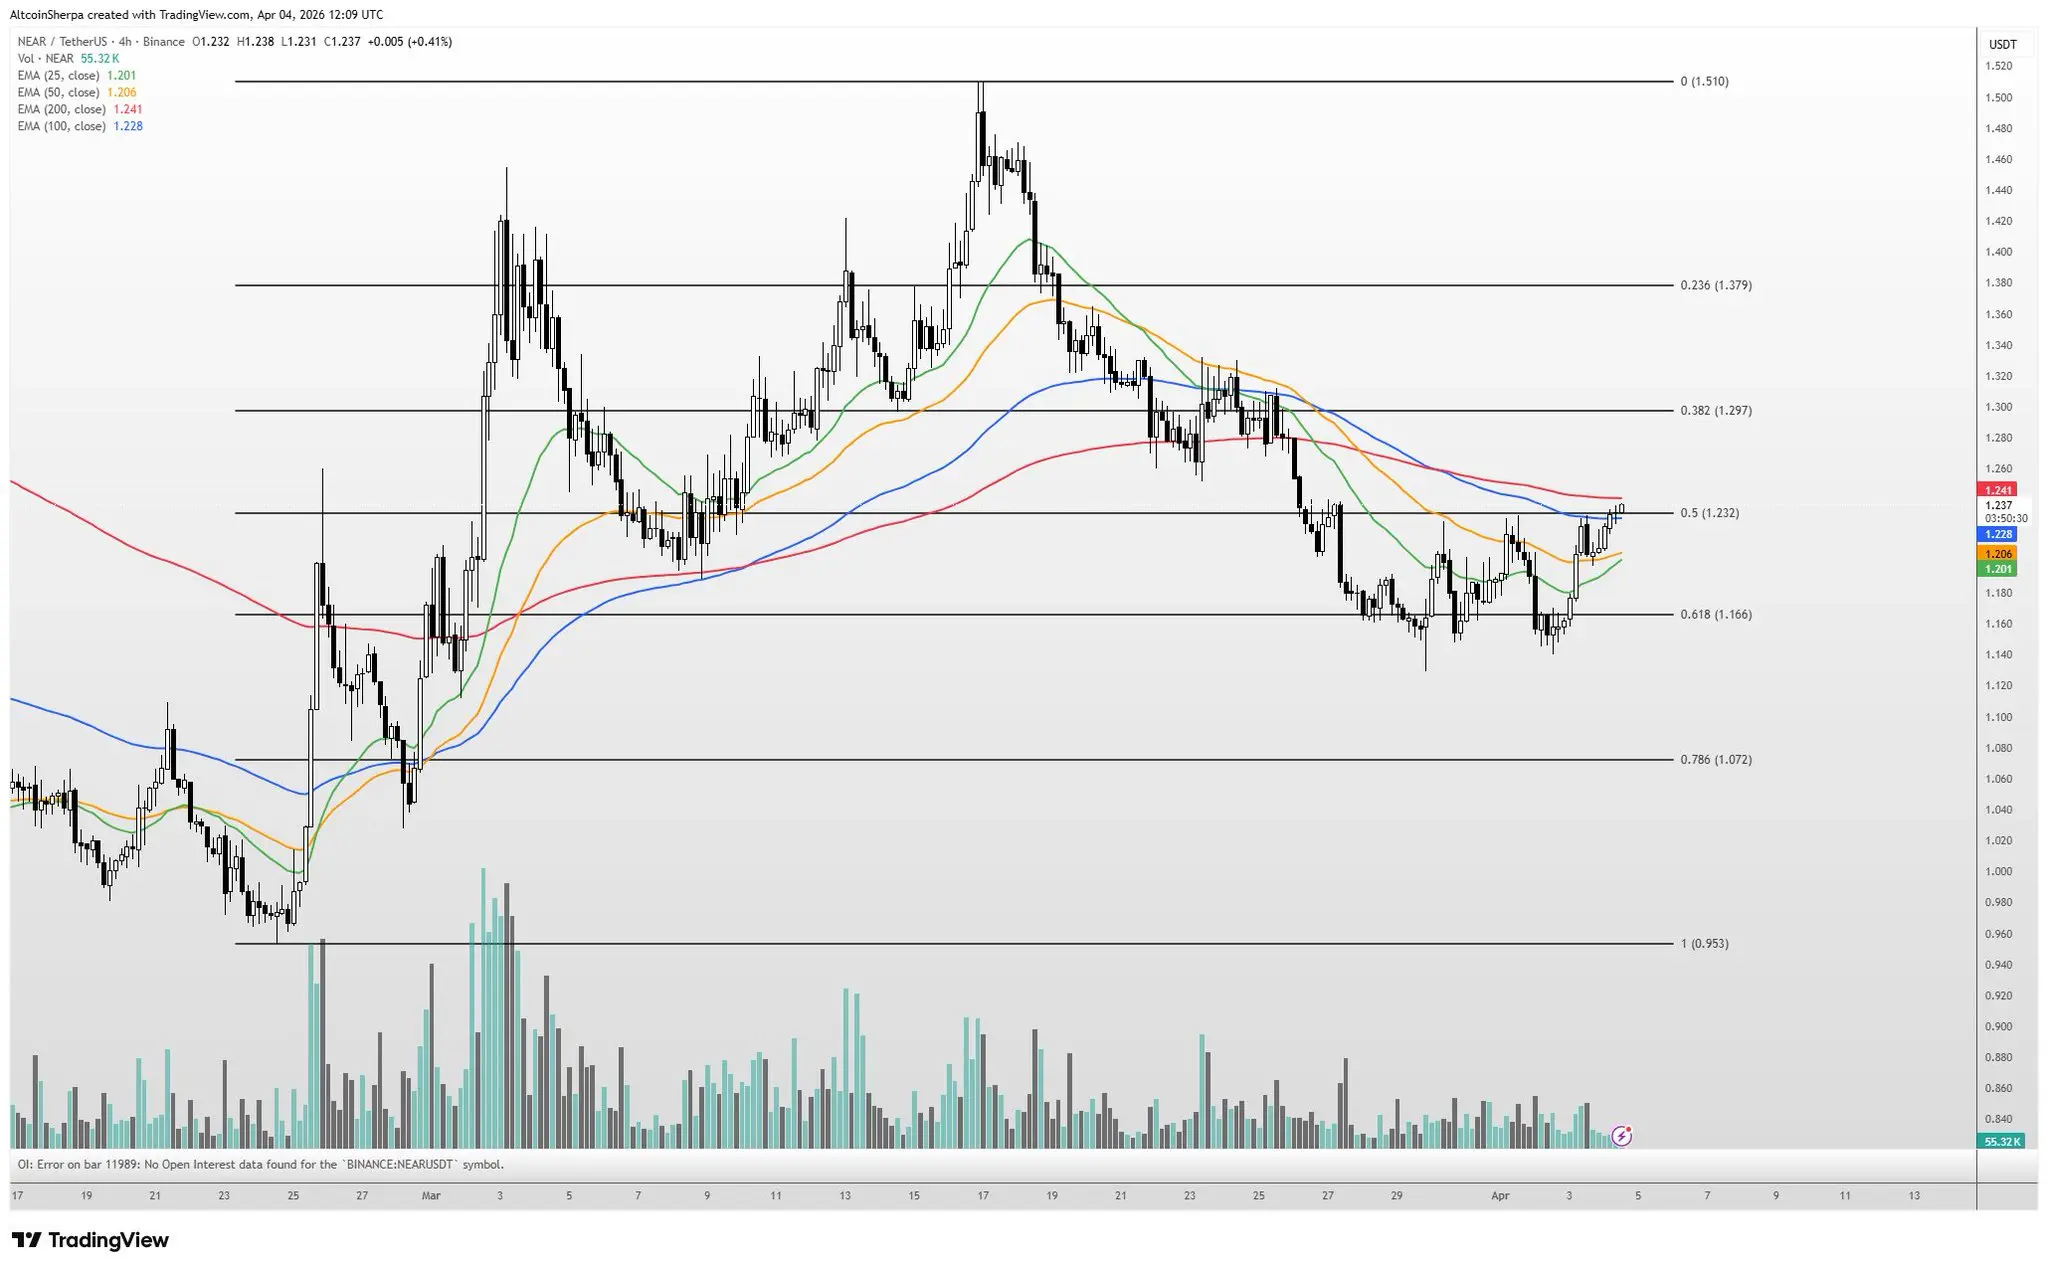Select the EMA (100, close) legend entry
The height and width of the screenshot is (1270, 2048).
(62, 127)
